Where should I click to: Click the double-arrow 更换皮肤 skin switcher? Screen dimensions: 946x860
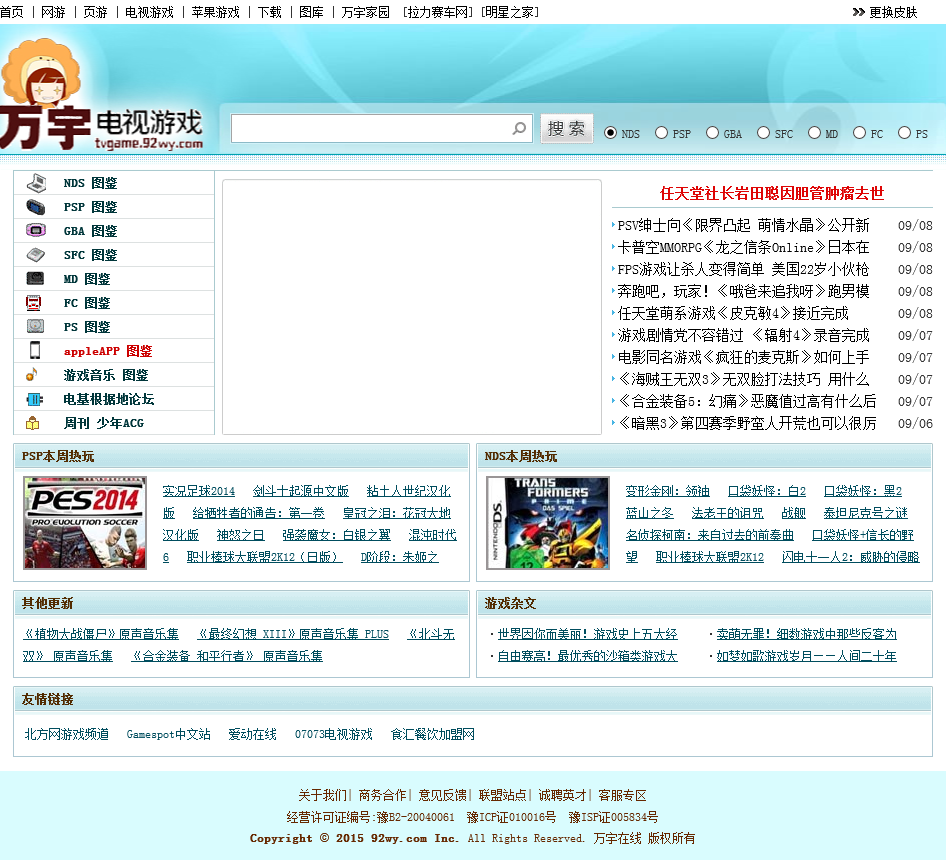click(884, 12)
